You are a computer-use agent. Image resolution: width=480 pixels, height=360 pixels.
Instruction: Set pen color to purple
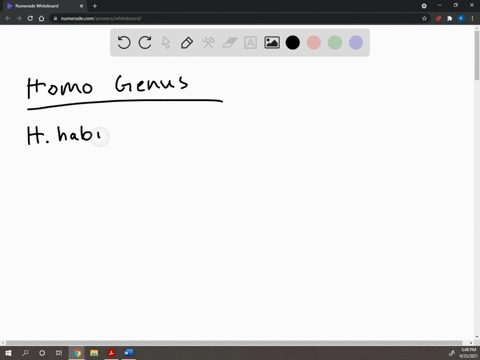tap(356, 43)
